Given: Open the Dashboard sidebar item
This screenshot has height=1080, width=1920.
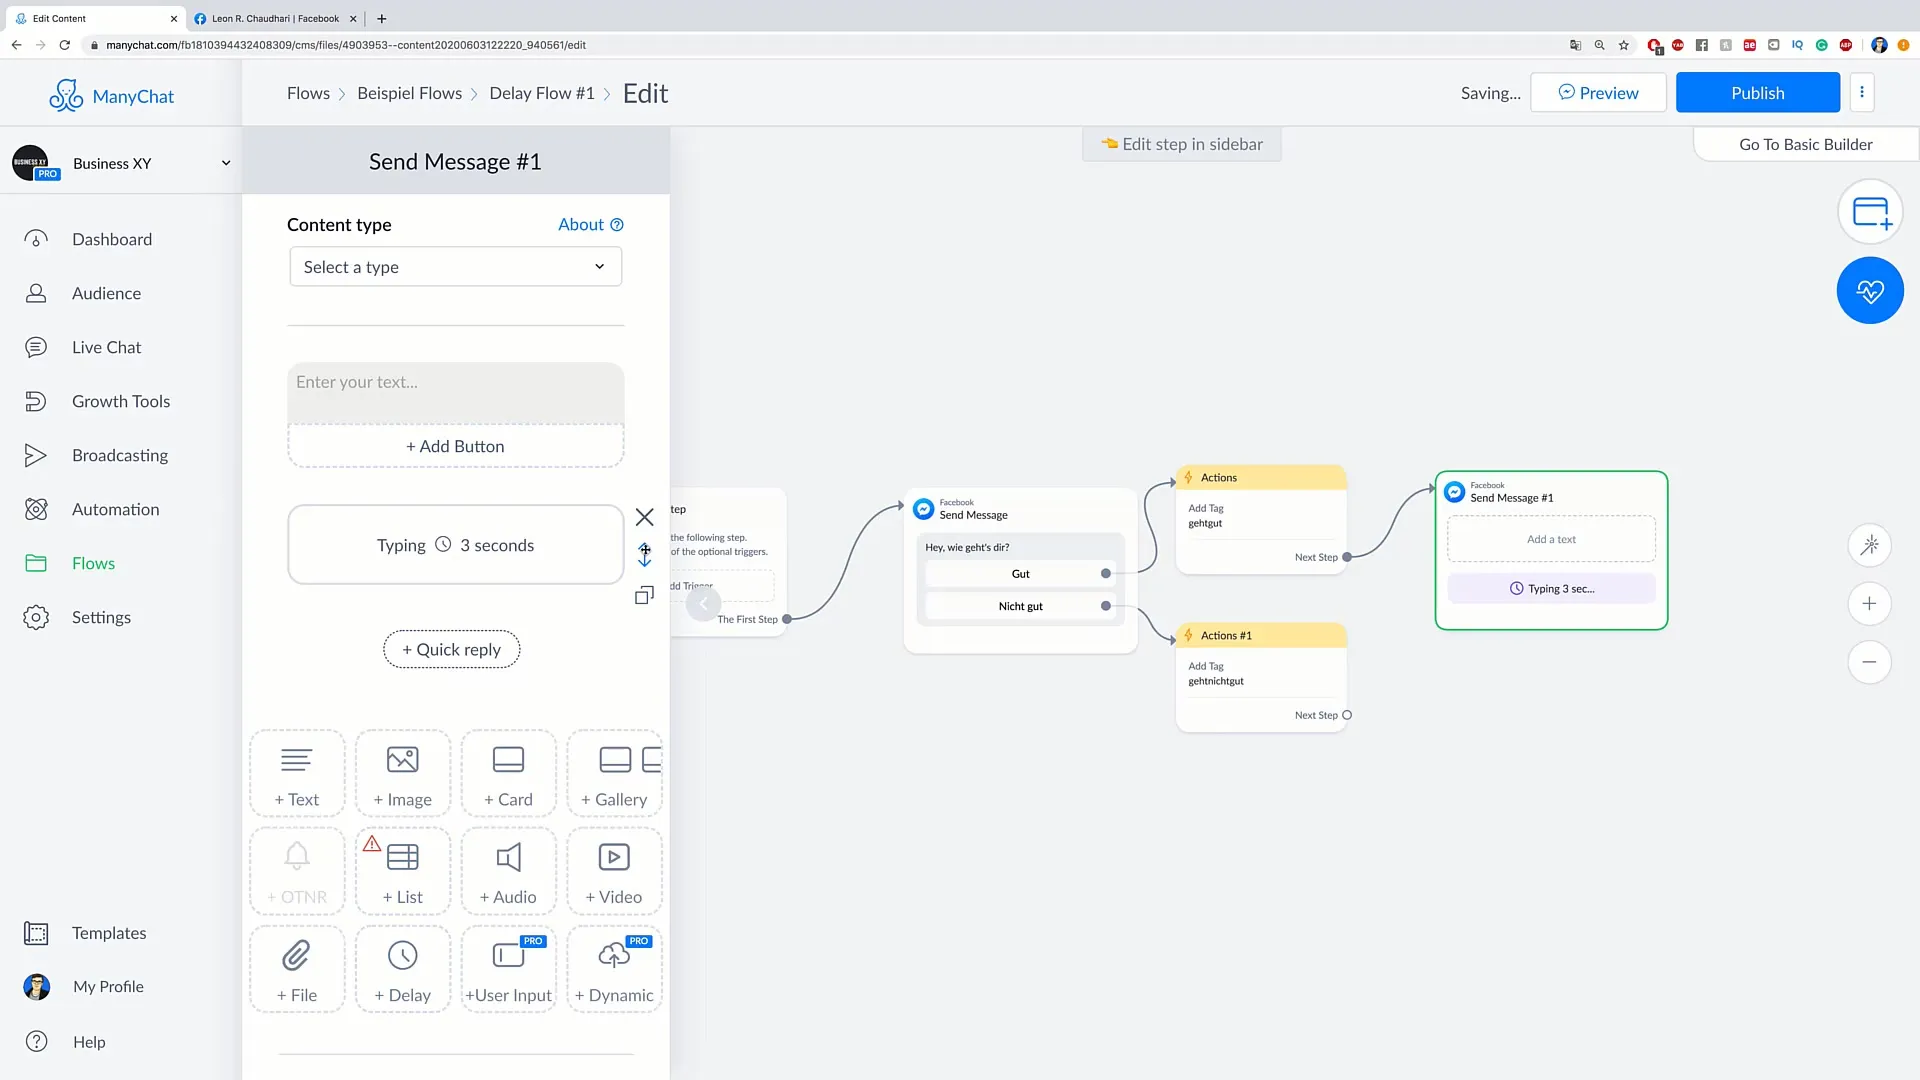Looking at the screenshot, I should [112, 239].
